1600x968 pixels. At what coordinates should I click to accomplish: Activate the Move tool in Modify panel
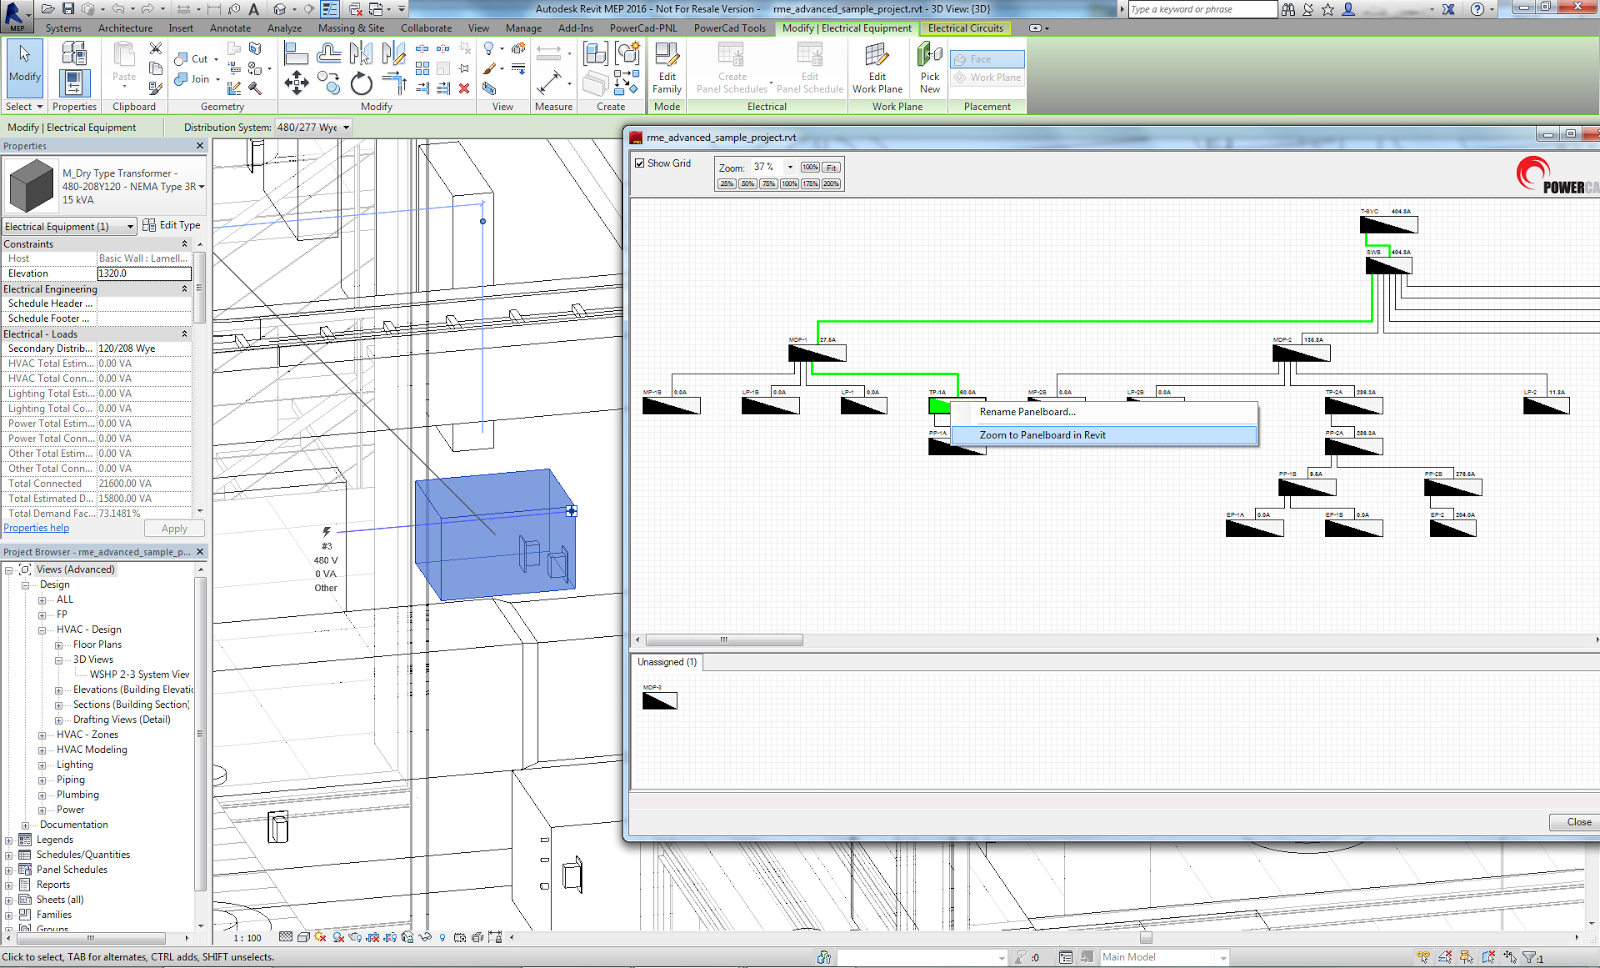(296, 84)
